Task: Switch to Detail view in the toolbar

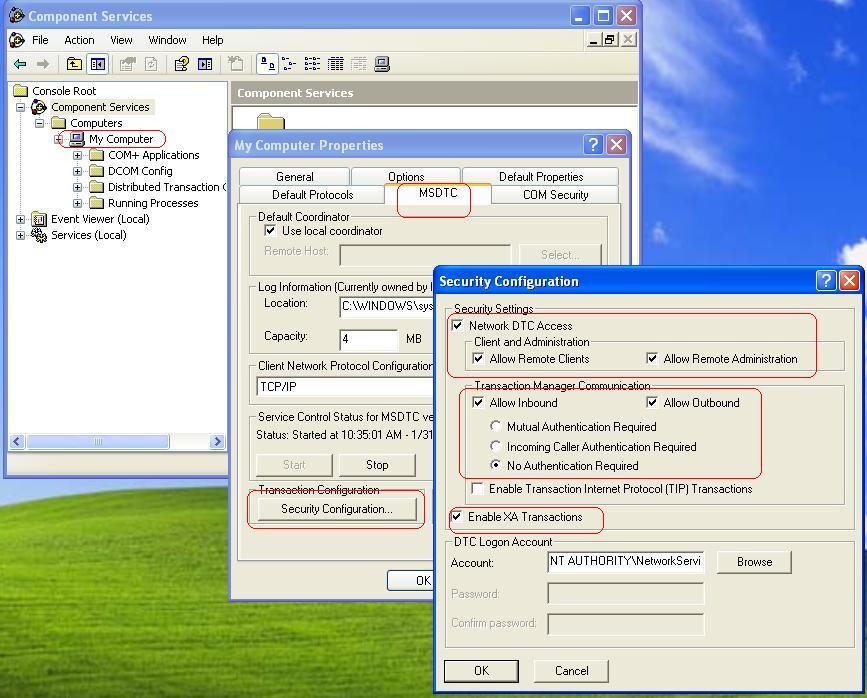Action: point(336,64)
